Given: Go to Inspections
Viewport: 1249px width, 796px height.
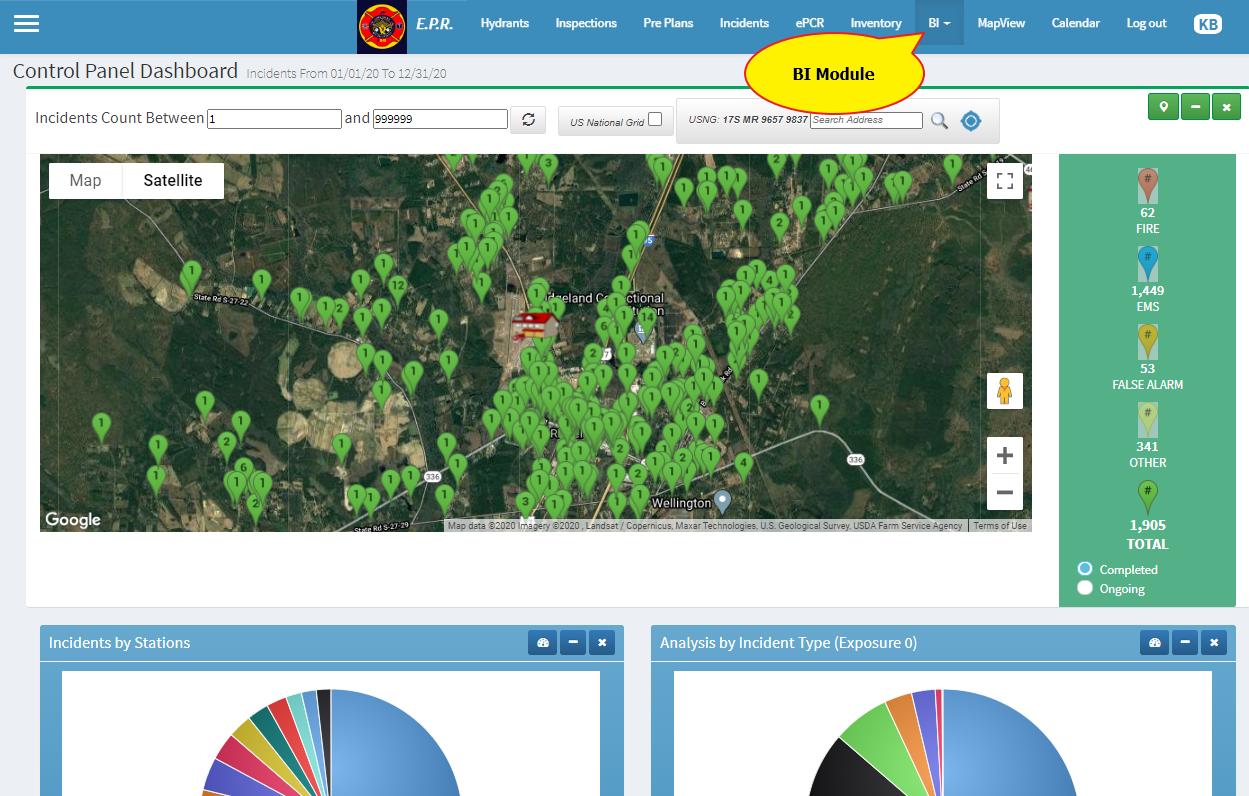Looking at the screenshot, I should 586,23.
